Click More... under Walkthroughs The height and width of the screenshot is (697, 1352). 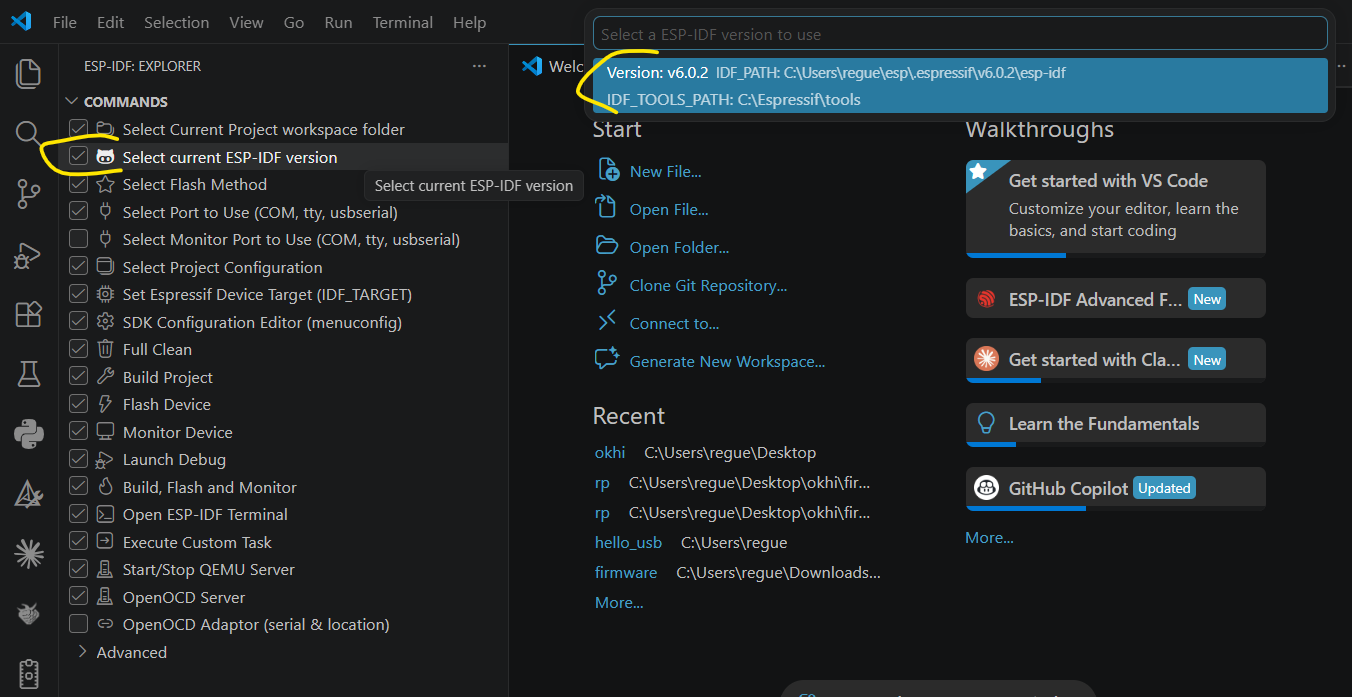(989, 537)
